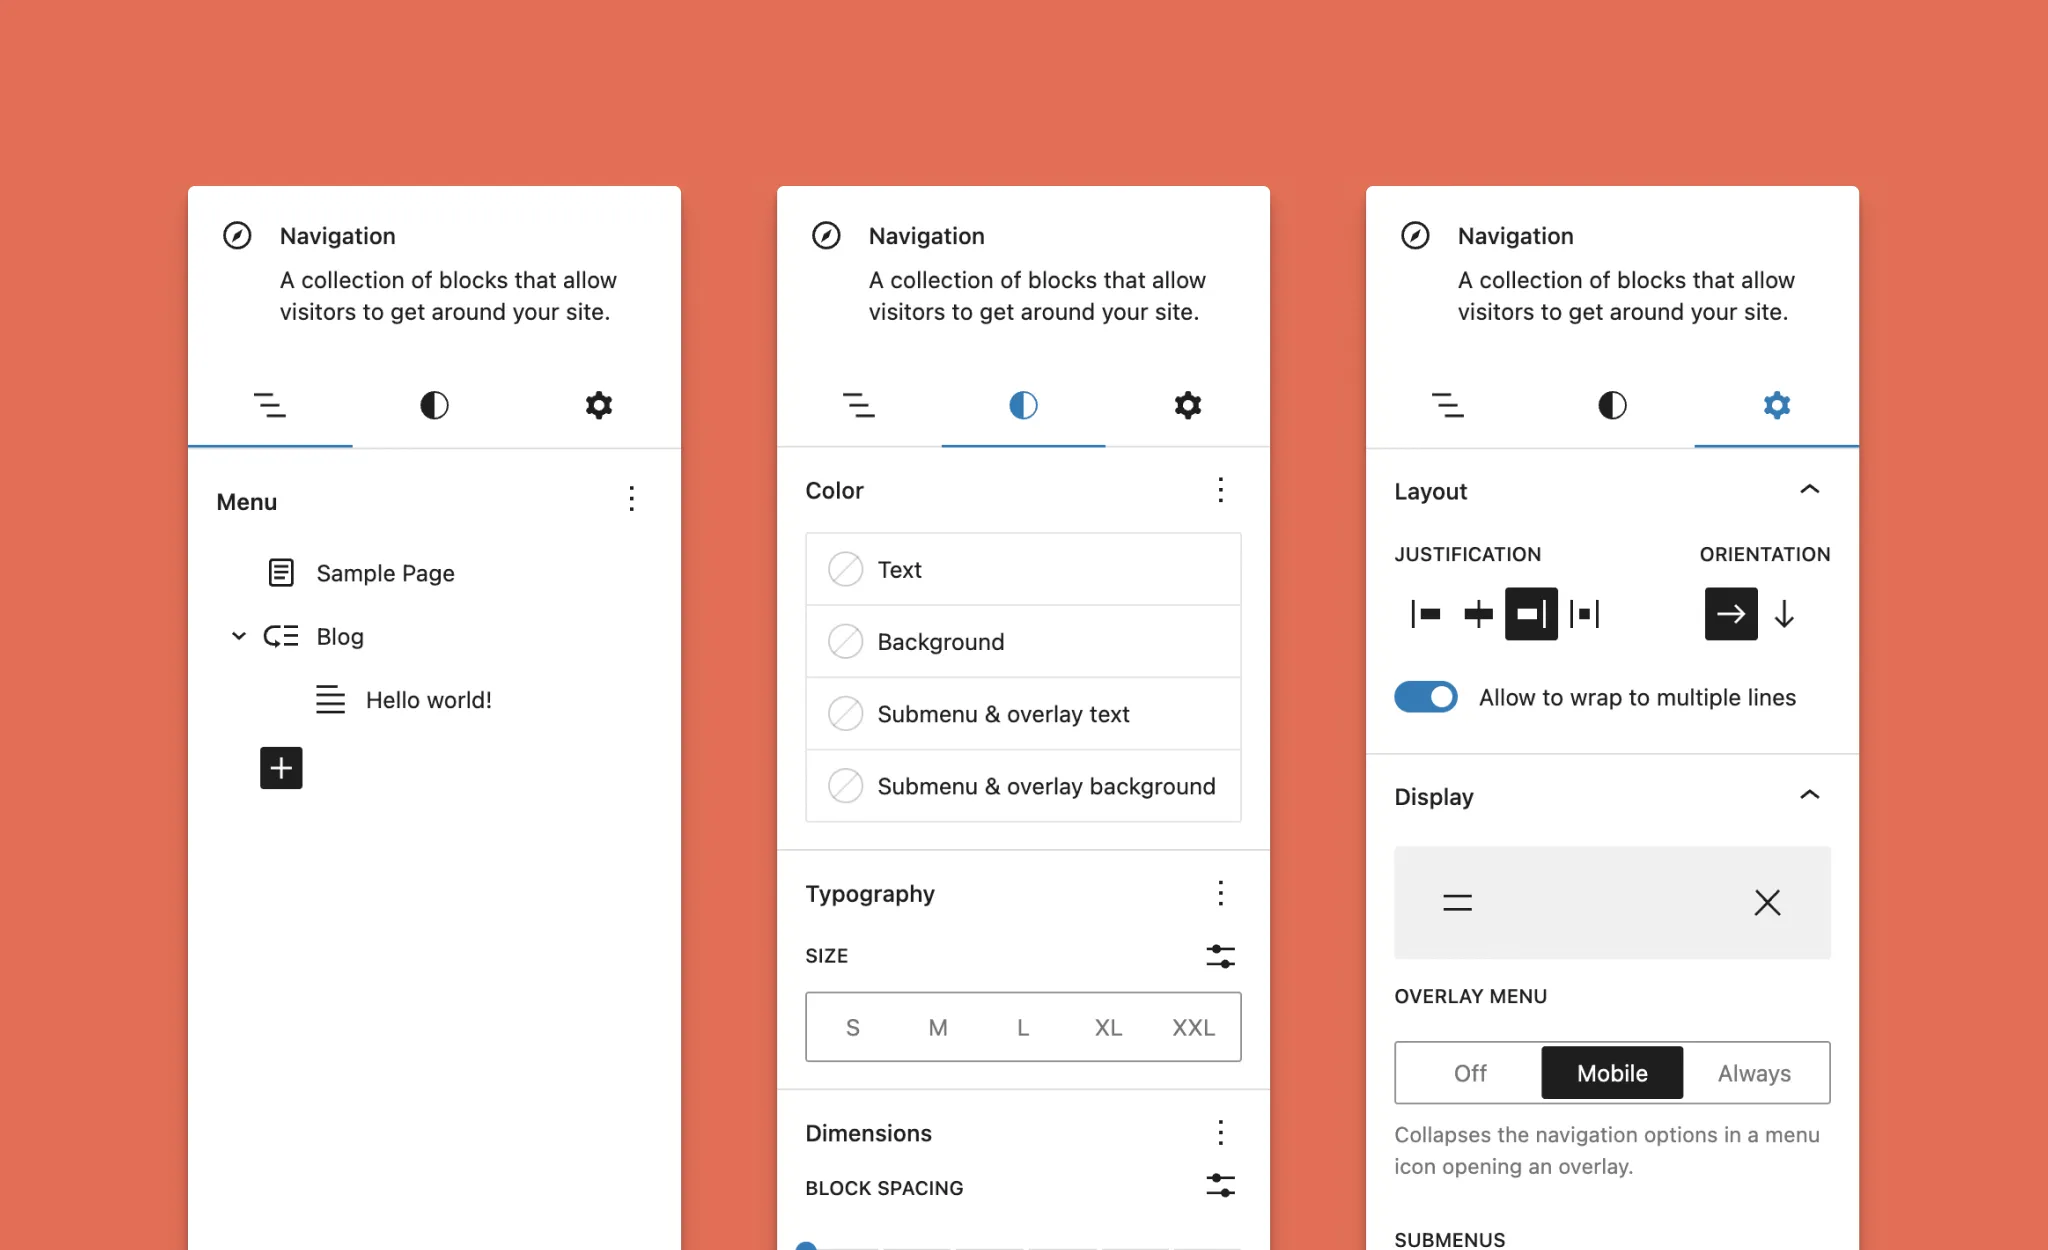Collapse the Blog submenu tree chevron
This screenshot has width=2048, height=1250.
pos(239,636)
